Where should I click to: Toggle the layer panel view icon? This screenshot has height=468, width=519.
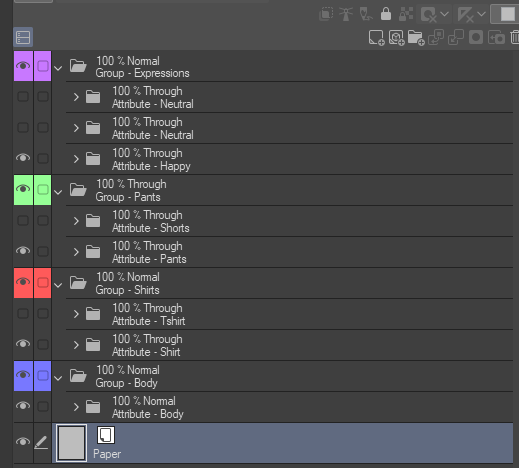pos(23,37)
